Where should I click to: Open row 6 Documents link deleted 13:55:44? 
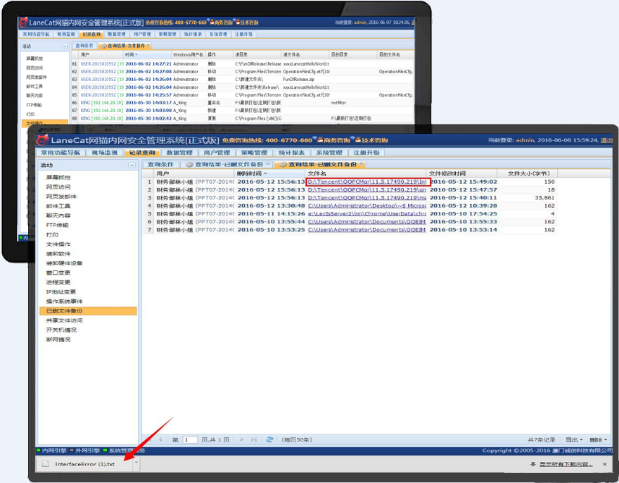pos(367,222)
